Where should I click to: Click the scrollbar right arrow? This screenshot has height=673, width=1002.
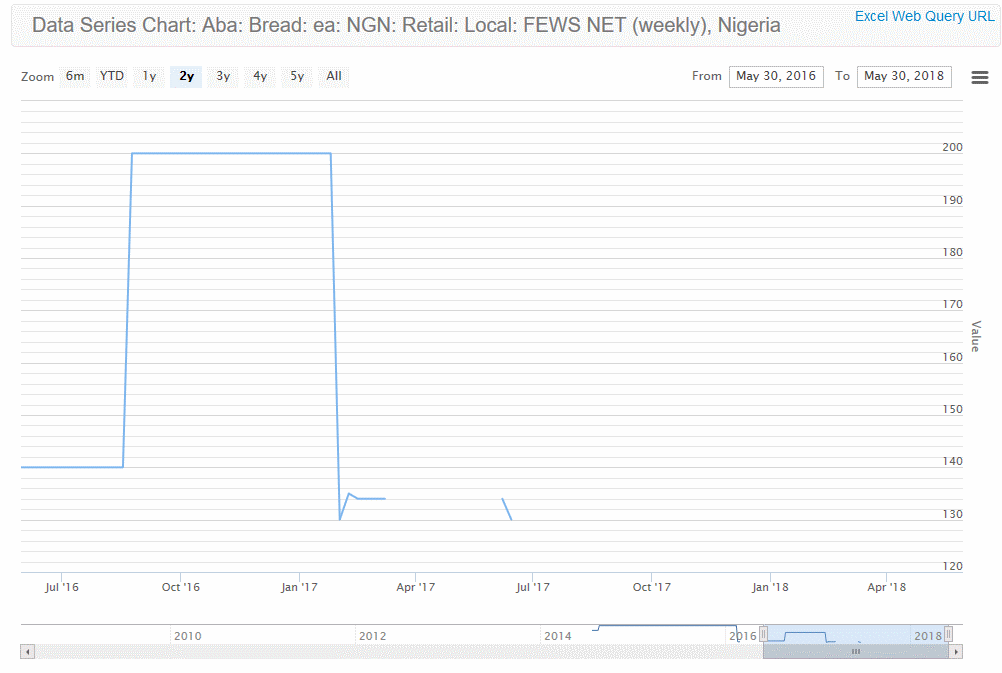(956, 652)
